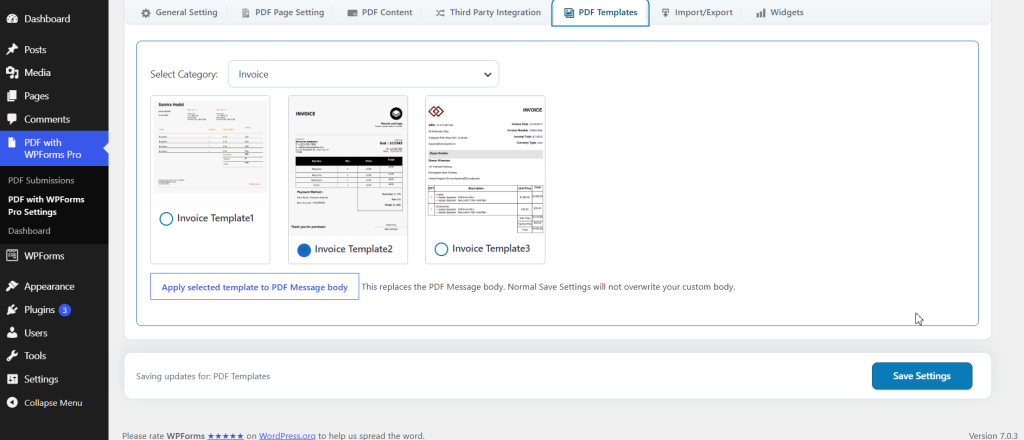The height and width of the screenshot is (440, 1024).
Task: Click the page icon on PDF Page Setting tab
Action: (246, 12)
